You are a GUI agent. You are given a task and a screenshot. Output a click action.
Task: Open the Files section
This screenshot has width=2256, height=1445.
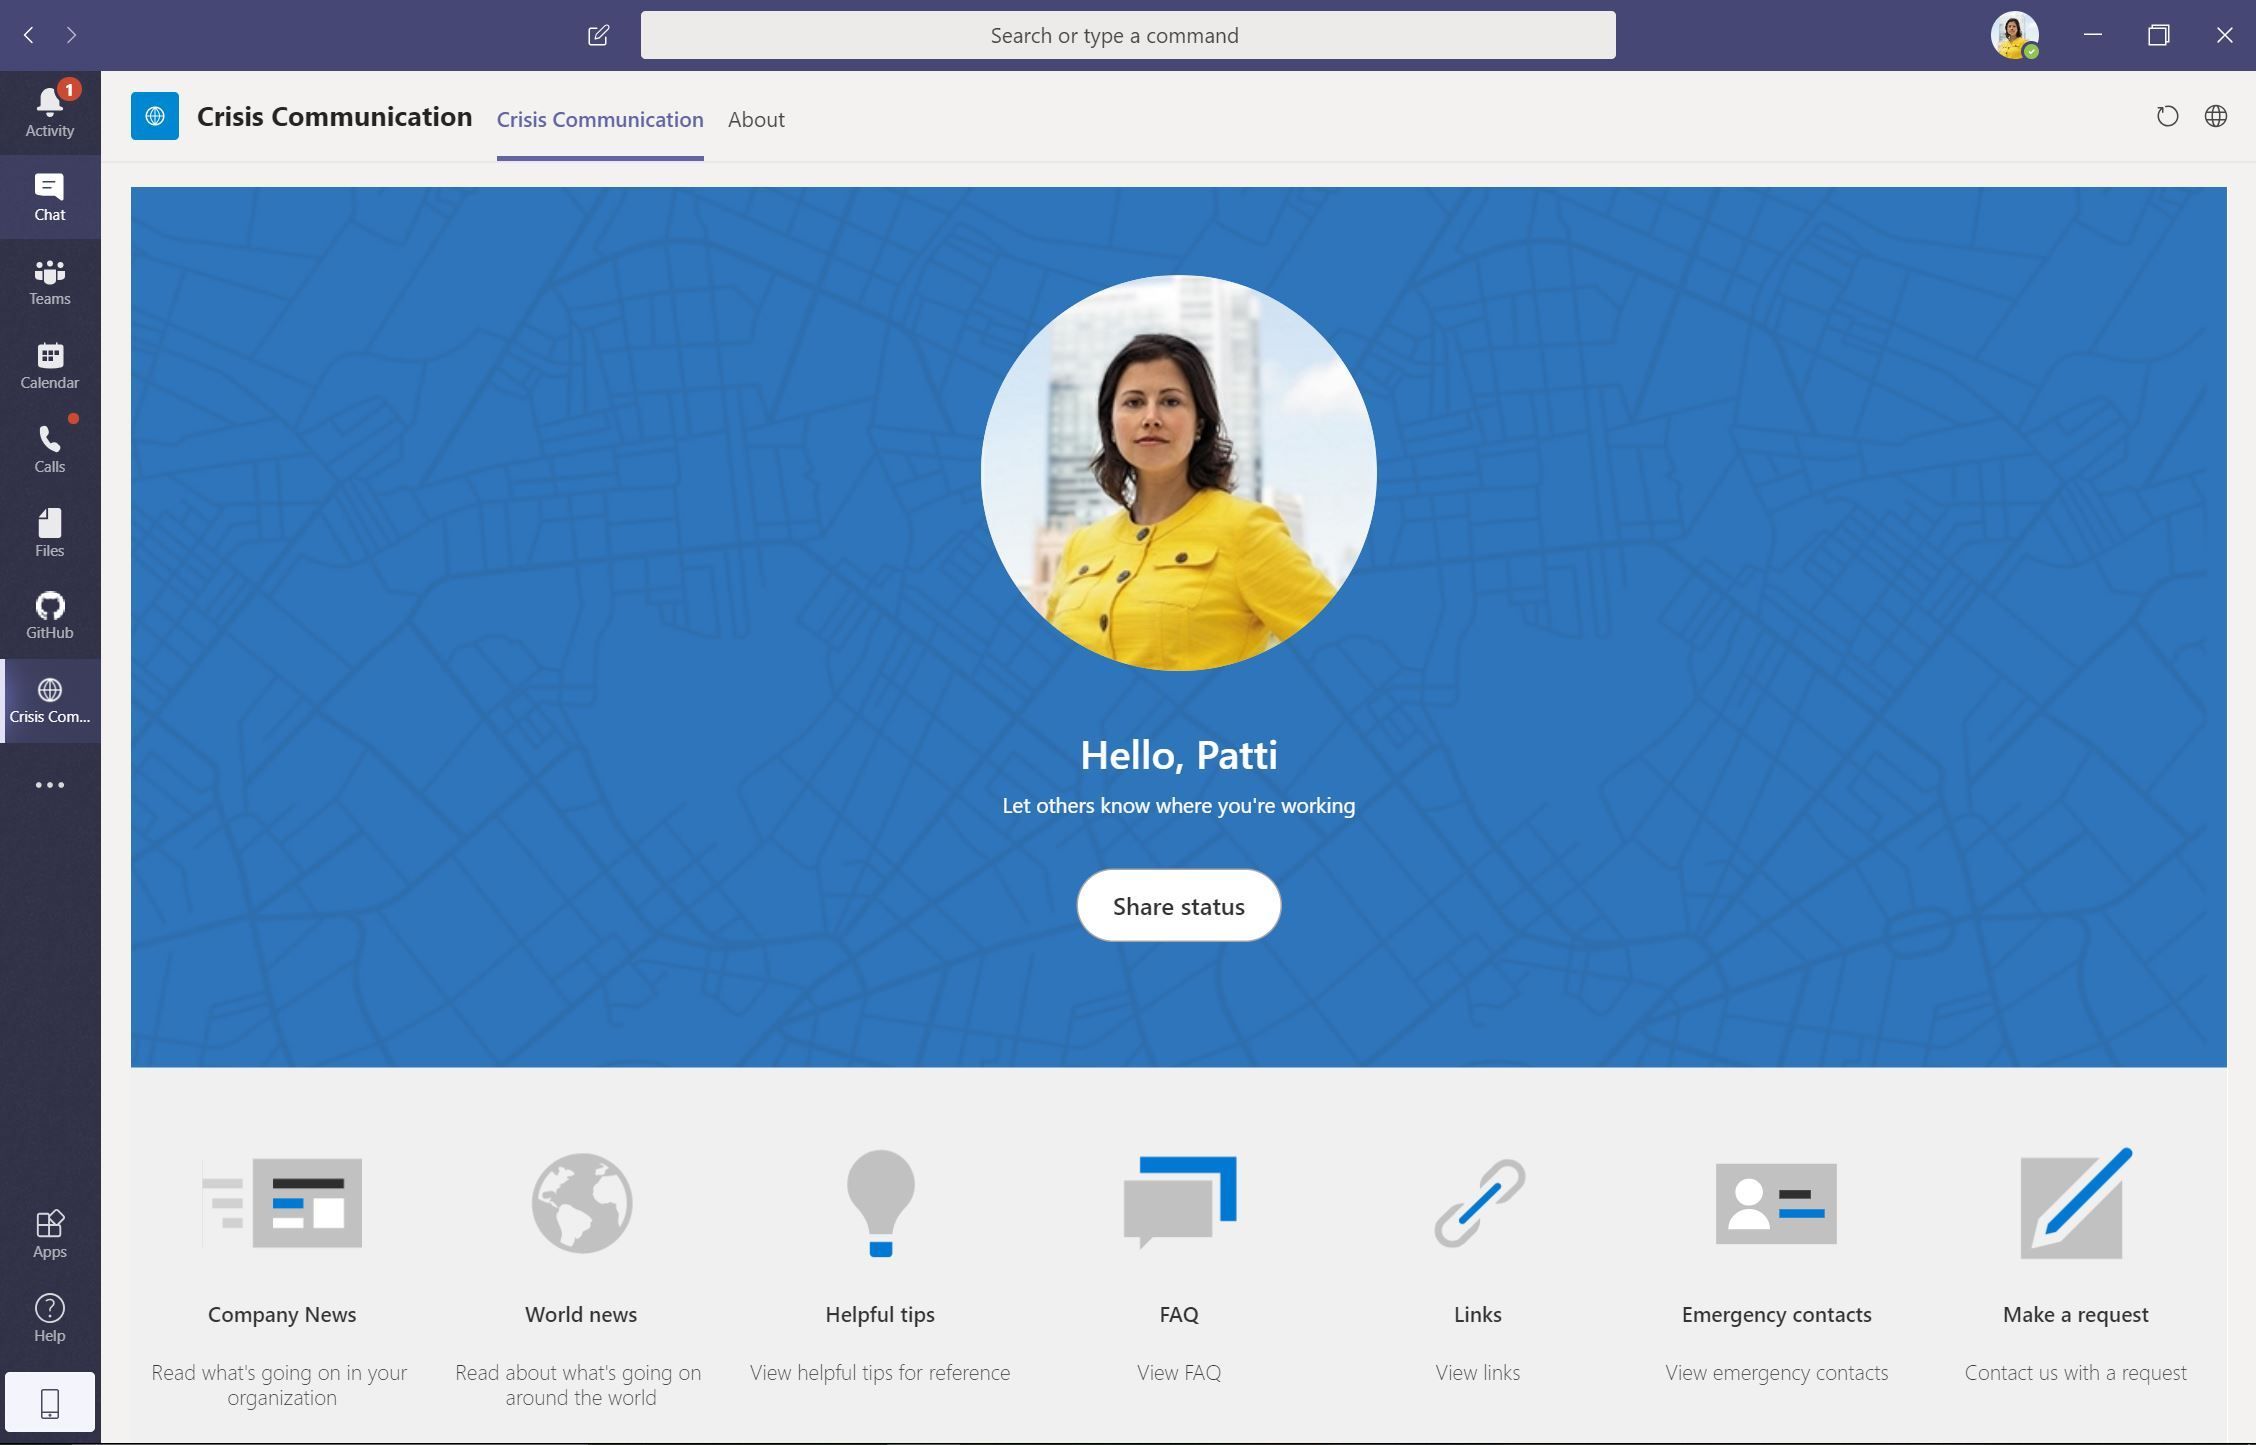pyautogui.click(x=49, y=534)
